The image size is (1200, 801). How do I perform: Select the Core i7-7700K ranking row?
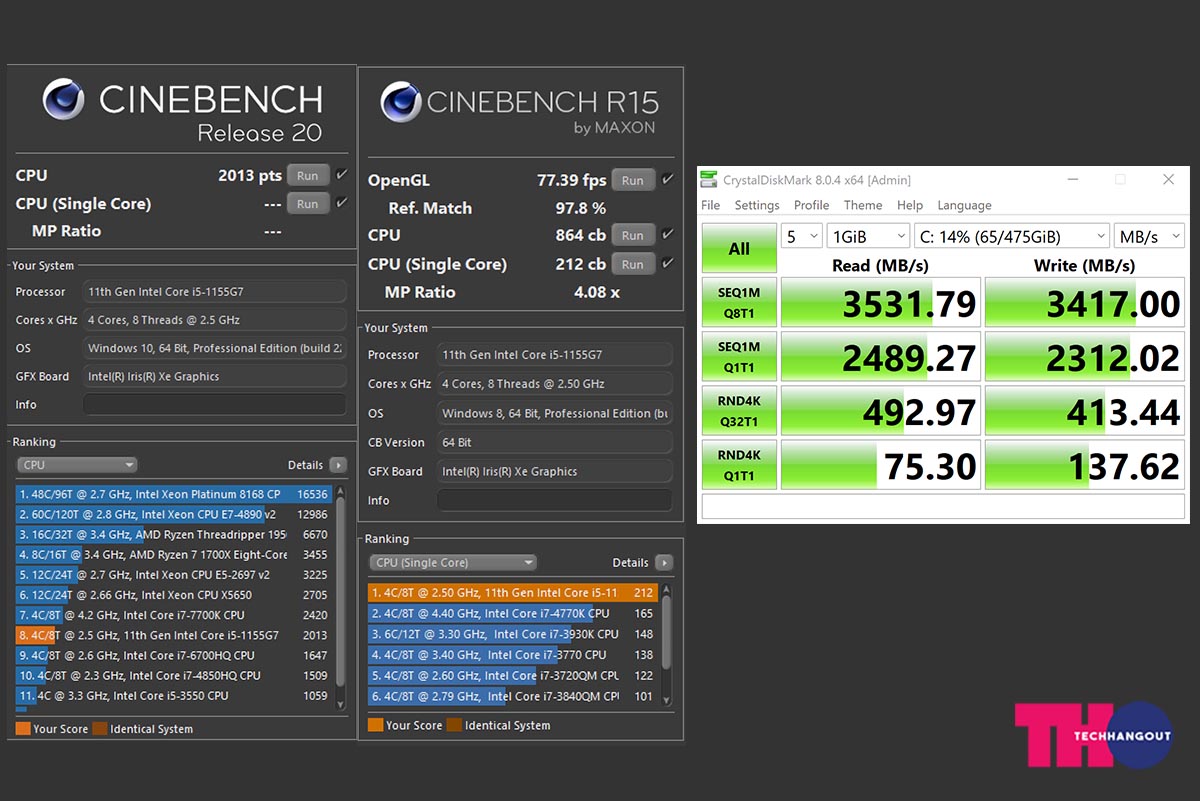(x=173, y=615)
